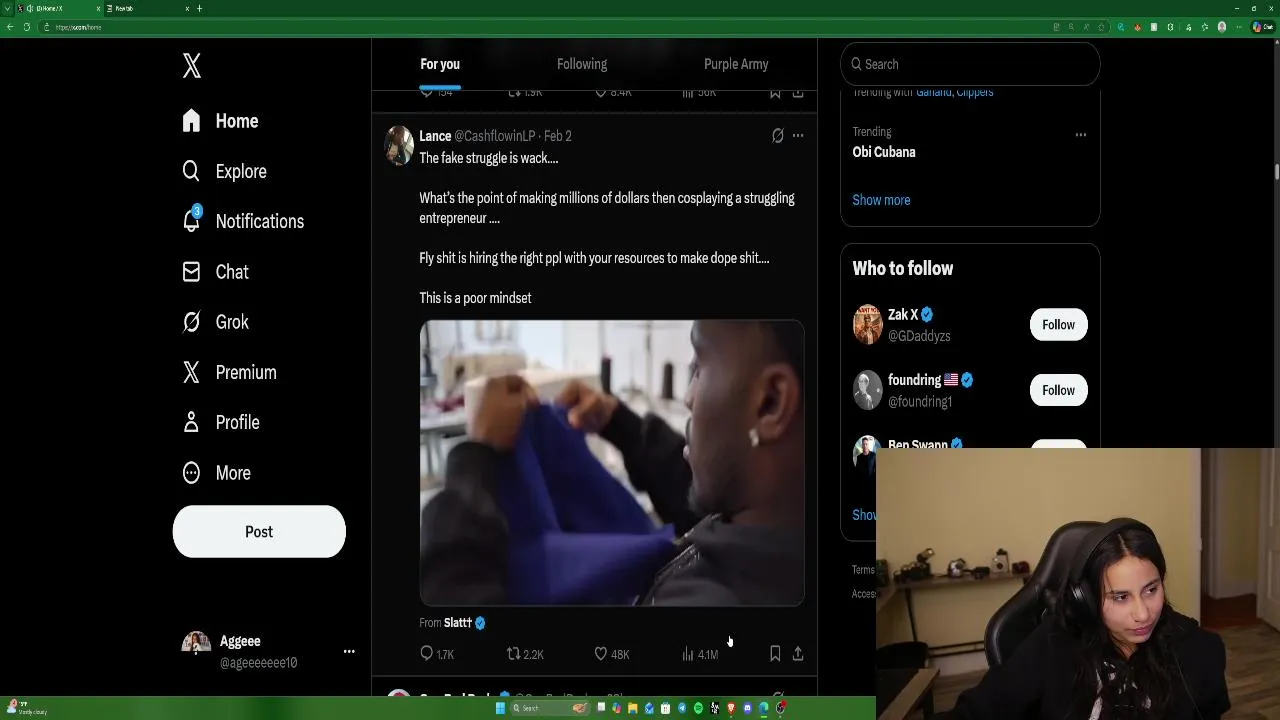Open Aggeee account options ellipsis
This screenshot has height=720, width=1280.
[349, 651]
